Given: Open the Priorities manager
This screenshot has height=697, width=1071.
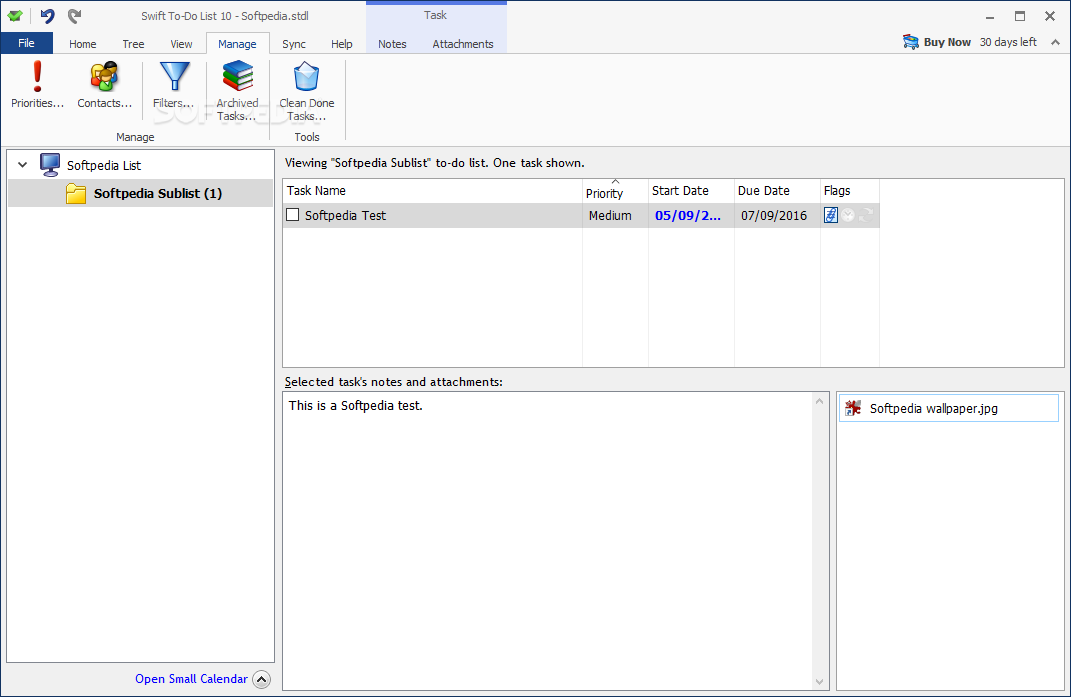Looking at the screenshot, I should (x=38, y=85).
